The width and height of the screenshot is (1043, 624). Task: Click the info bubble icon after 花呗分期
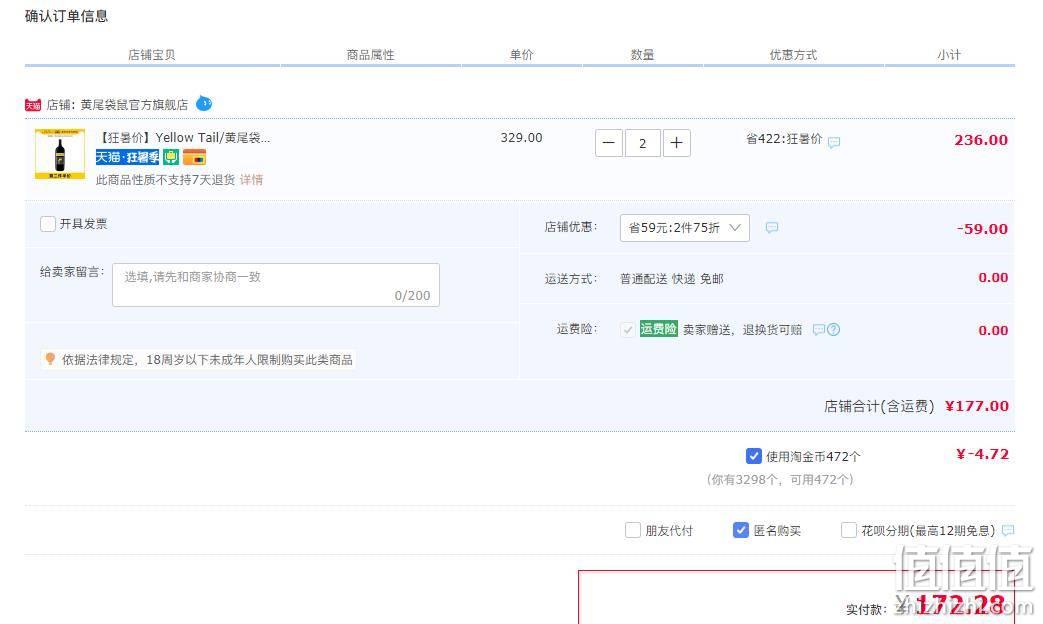(x=1008, y=530)
